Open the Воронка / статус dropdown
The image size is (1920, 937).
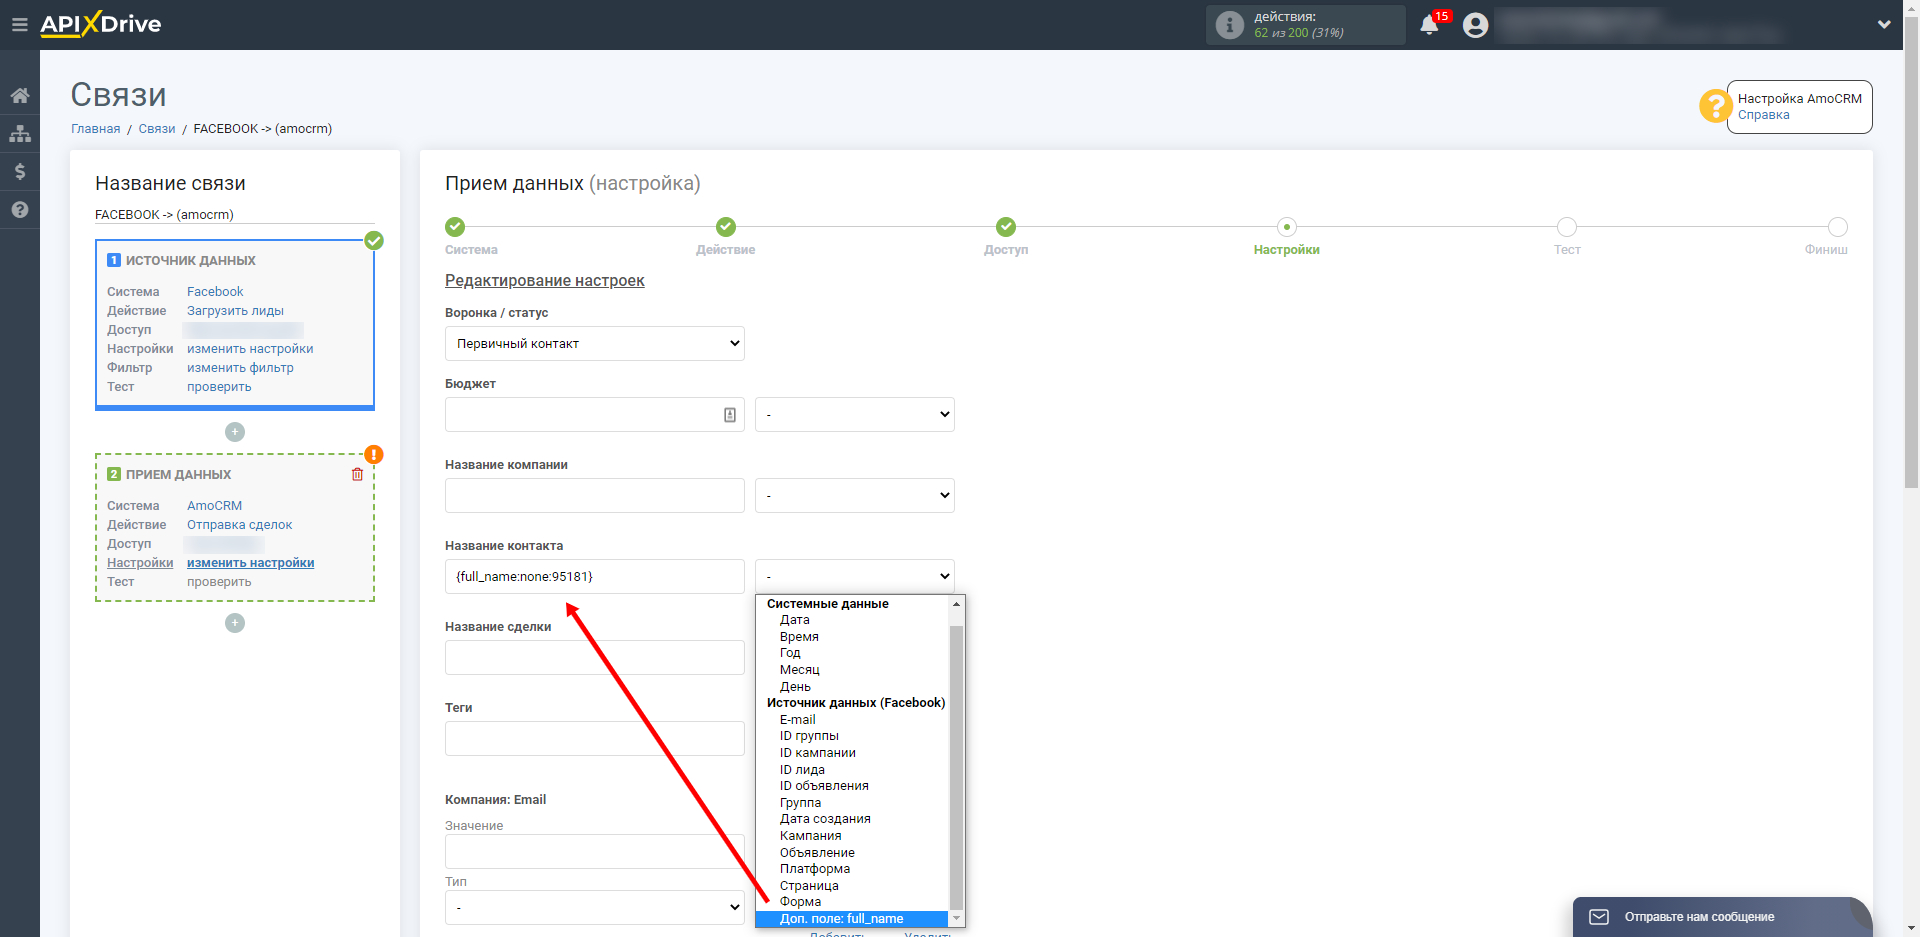pyautogui.click(x=595, y=344)
